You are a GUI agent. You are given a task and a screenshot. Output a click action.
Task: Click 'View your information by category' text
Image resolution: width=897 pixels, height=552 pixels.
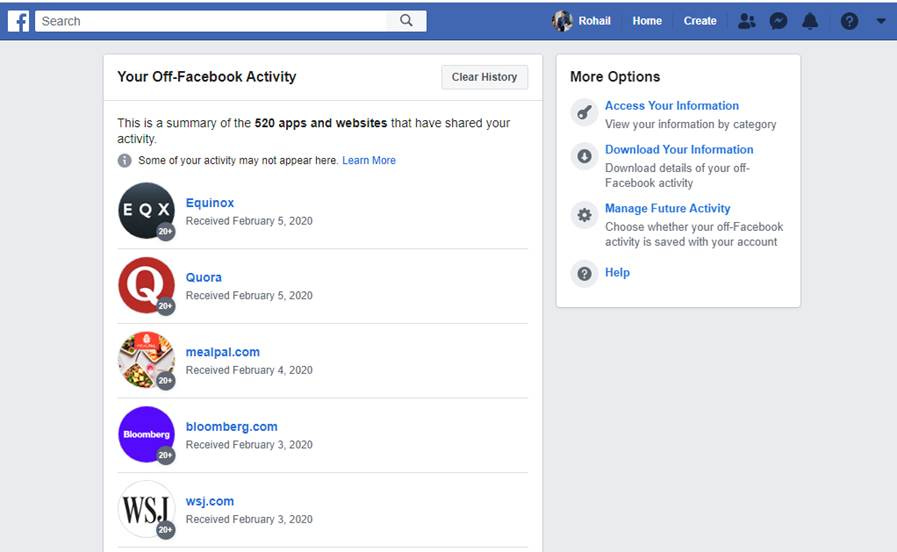coord(690,125)
